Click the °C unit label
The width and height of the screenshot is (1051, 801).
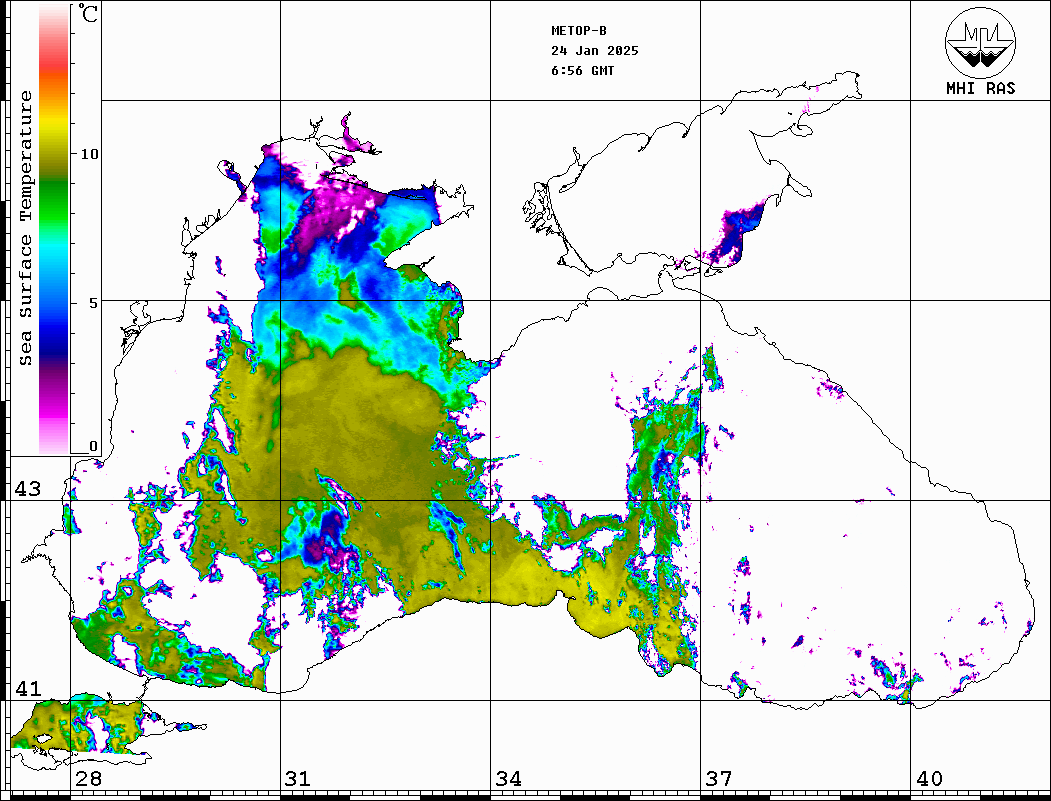[88, 13]
